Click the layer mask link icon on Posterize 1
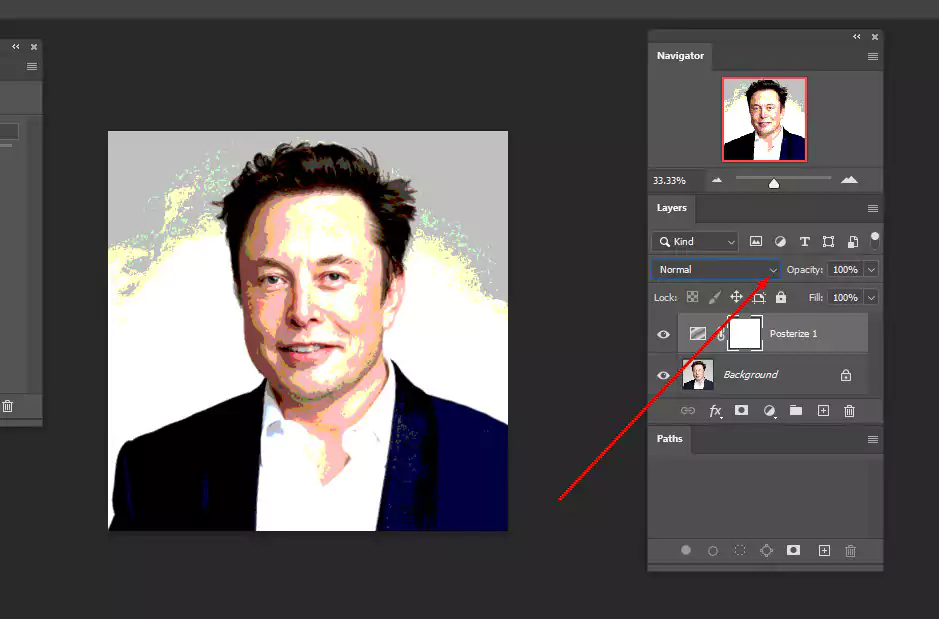The image size is (939, 619). click(x=721, y=334)
